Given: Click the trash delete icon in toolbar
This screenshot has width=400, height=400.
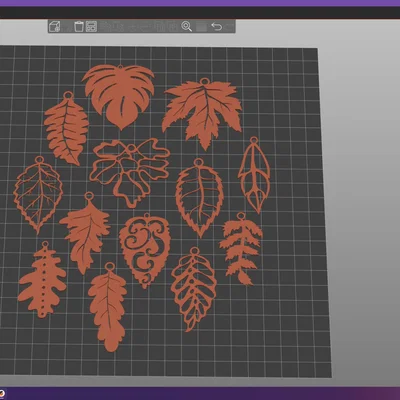Looking at the screenshot, I should pos(79,26).
